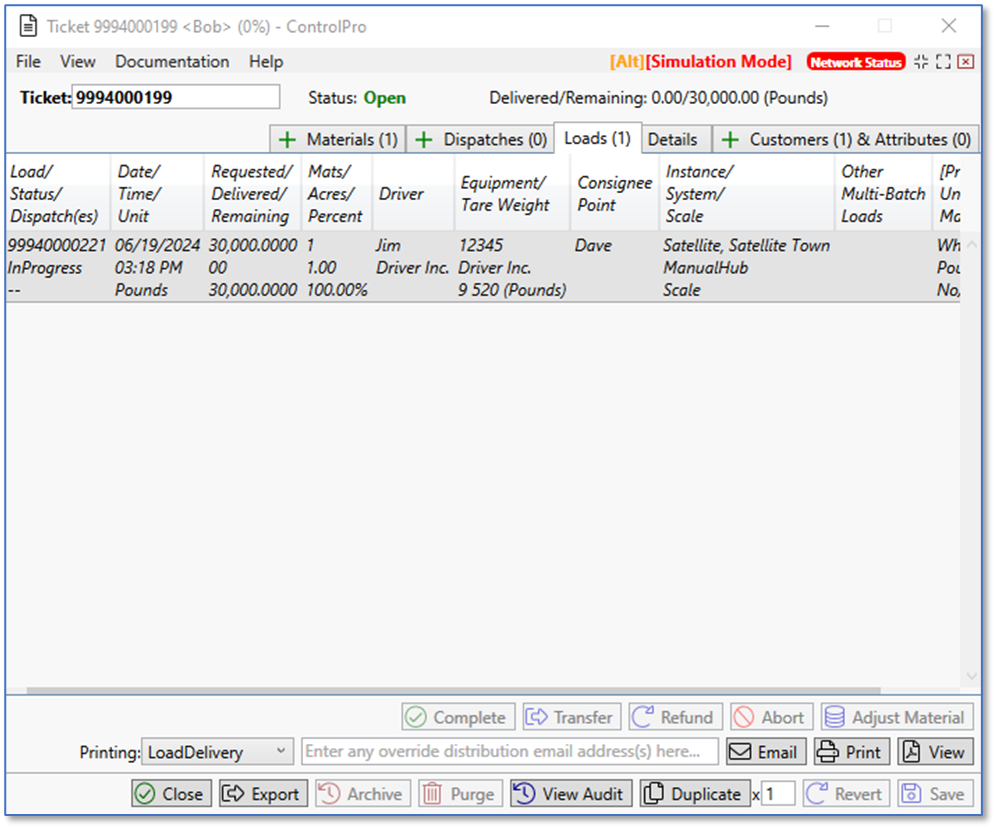Click the green plus on Customers & Attributes tab
The image size is (996, 829).
click(x=730, y=140)
